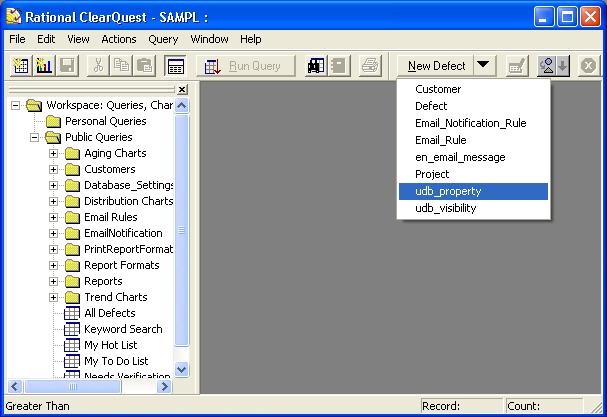Choose udb_property from the list
This screenshot has width=607, height=417.
pos(473,191)
